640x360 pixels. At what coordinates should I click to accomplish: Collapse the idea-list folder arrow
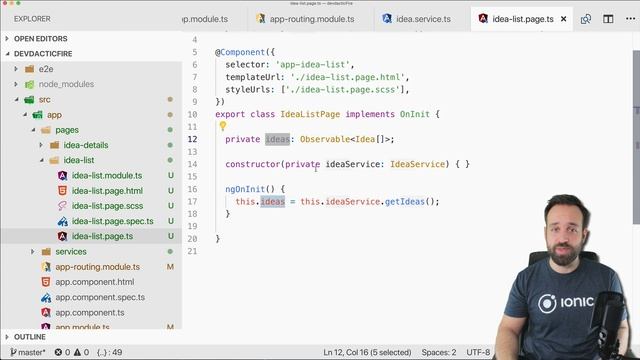click(42, 160)
